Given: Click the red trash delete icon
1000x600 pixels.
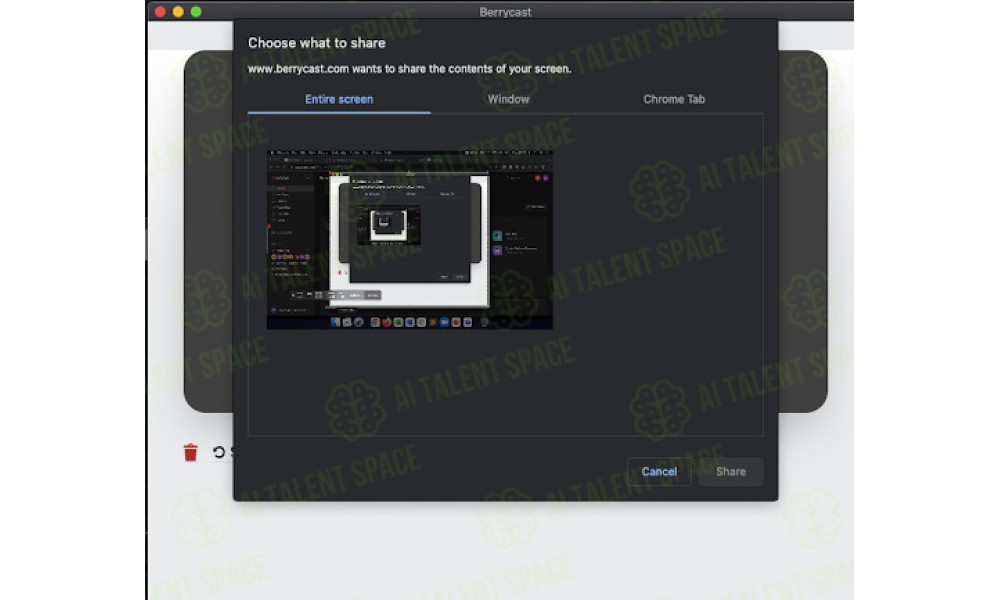Looking at the screenshot, I should (191, 452).
